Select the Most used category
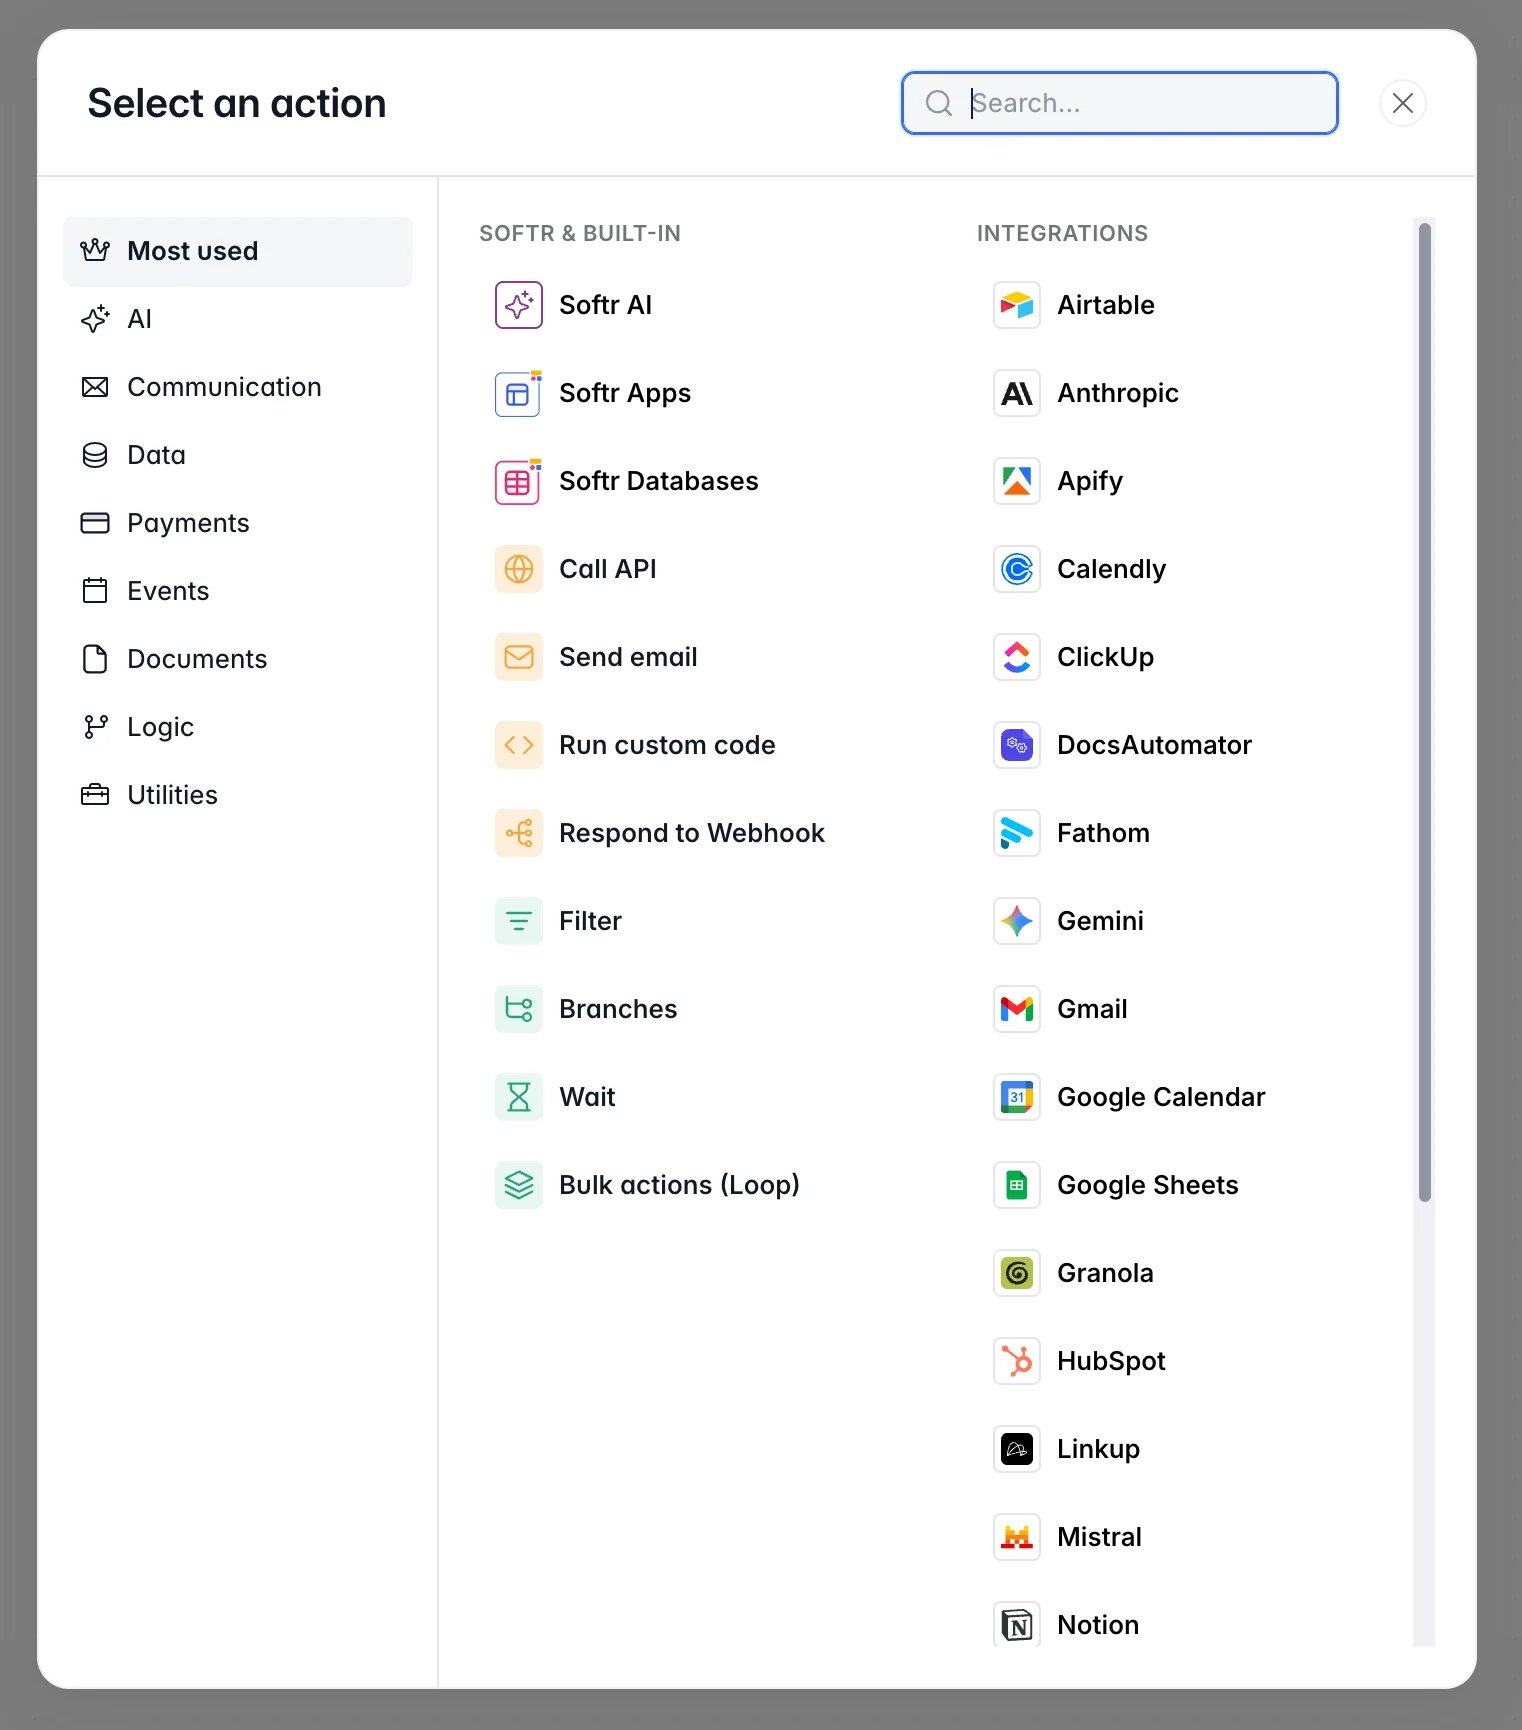This screenshot has height=1730, width=1522. pyautogui.click(x=237, y=251)
